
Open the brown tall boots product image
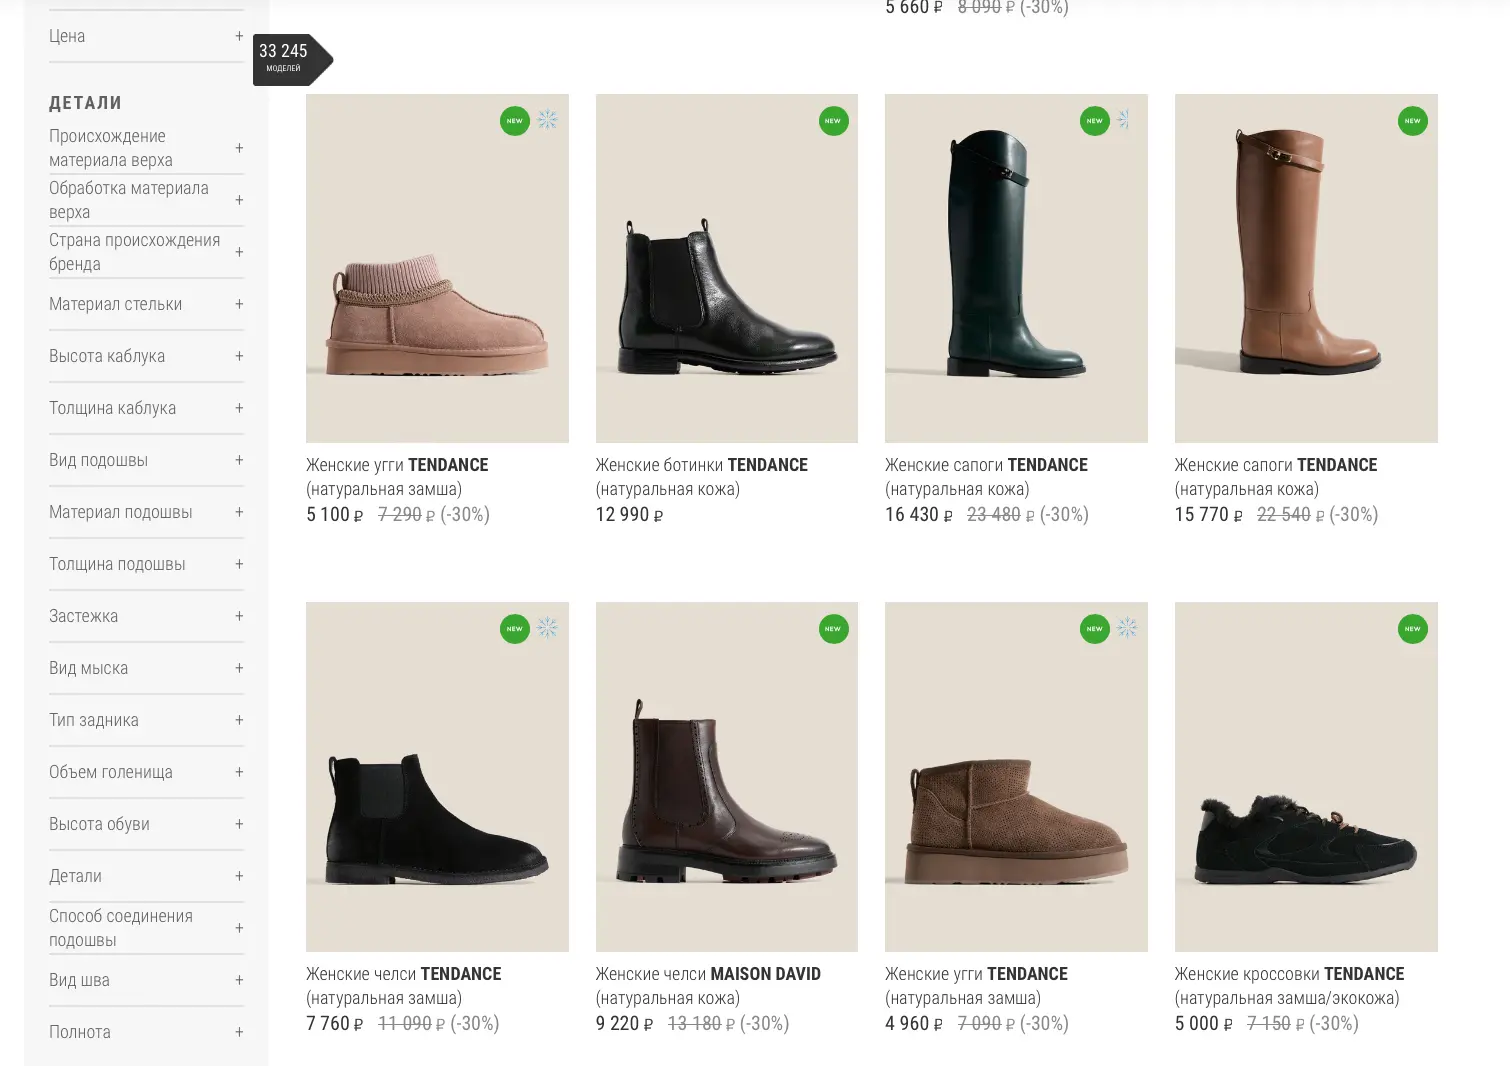[x=1305, y=269]
